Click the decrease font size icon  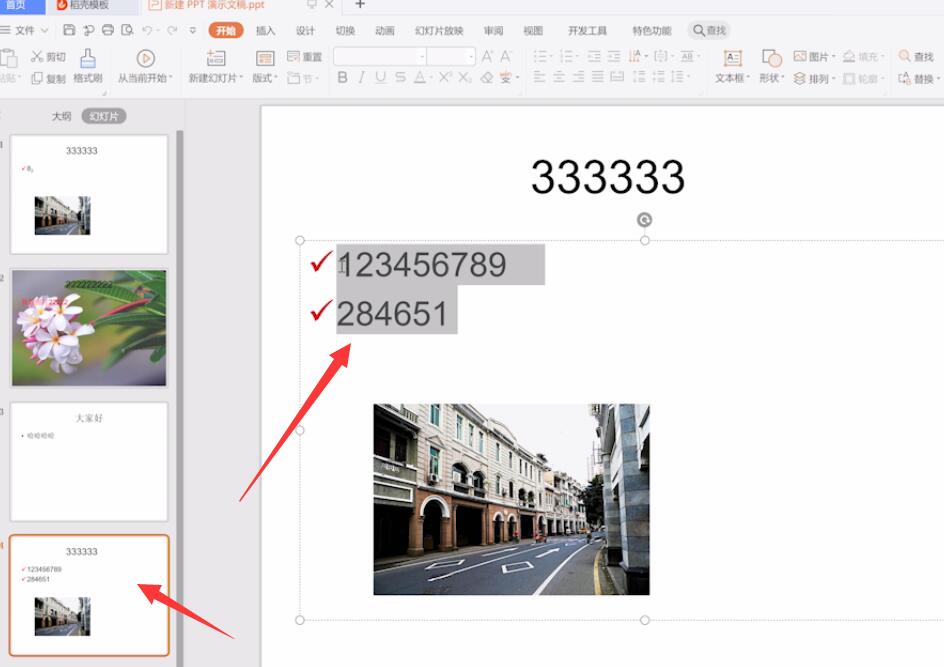pyautogui.click(x=506, y=57)
